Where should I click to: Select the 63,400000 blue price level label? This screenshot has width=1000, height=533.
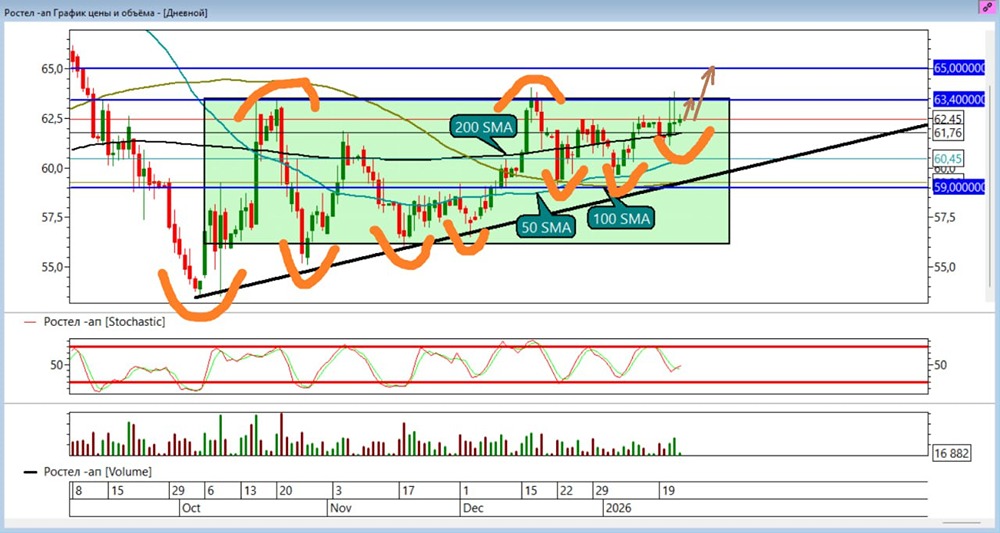[959, 99]
